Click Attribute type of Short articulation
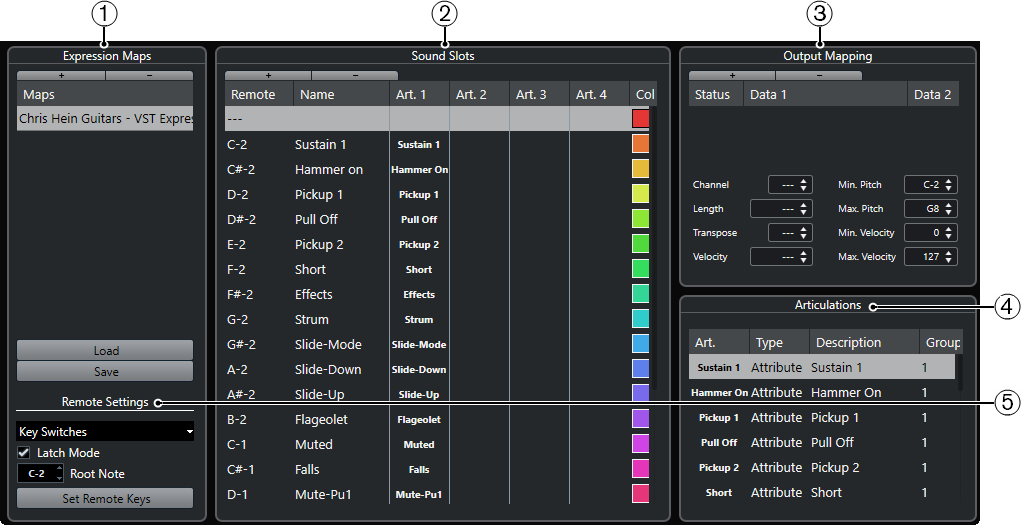Image resolution: width=1021 pixels, height=525 pixels. [776, 492]
